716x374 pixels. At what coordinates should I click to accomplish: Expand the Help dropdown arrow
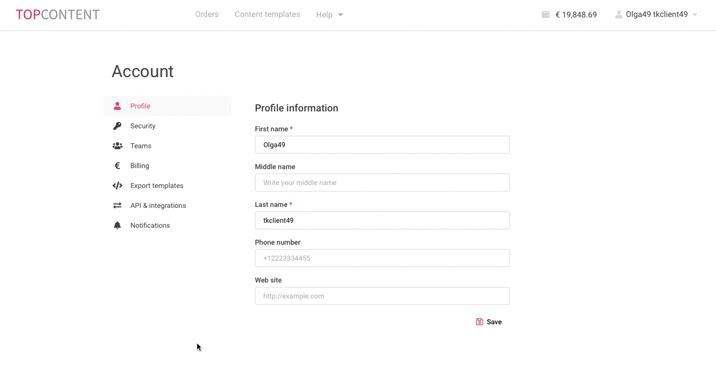(x=340, y=15)
